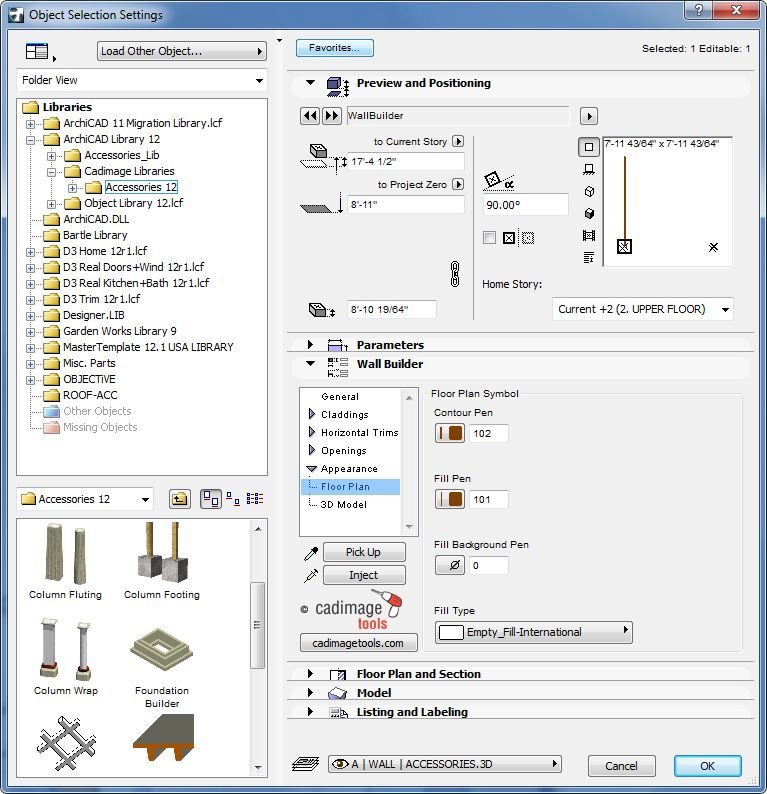Select Floor Plan under Appearance
The height and width of the screenshot is (794, 767).
[x=350, y=487]
